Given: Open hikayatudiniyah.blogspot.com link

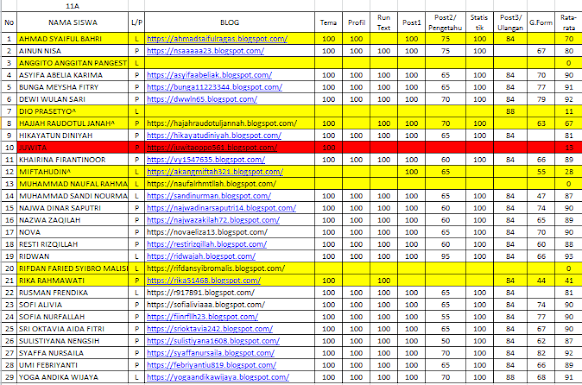Looking at the screenshot, I should coord(214,136).
